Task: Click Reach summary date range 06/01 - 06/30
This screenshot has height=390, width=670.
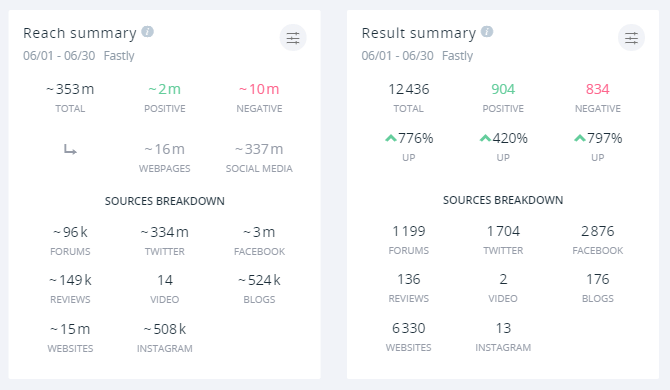Action: coord(59,56)
